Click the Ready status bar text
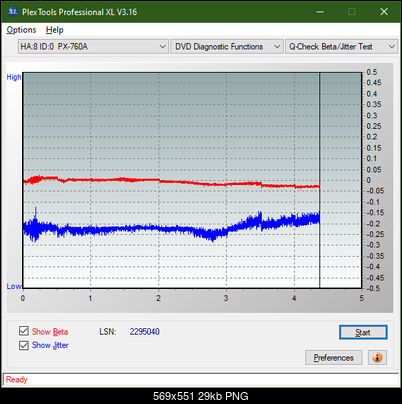This screenshot has height=404, width=402. [x=16, y=379]
